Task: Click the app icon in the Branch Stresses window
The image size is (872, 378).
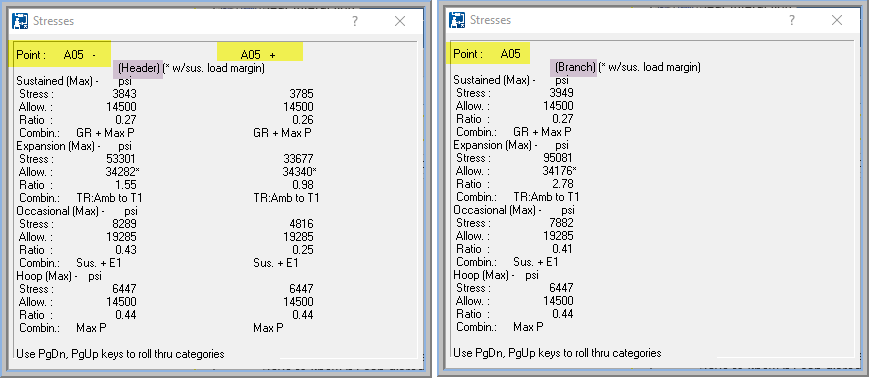Action: tap(457, 20)
